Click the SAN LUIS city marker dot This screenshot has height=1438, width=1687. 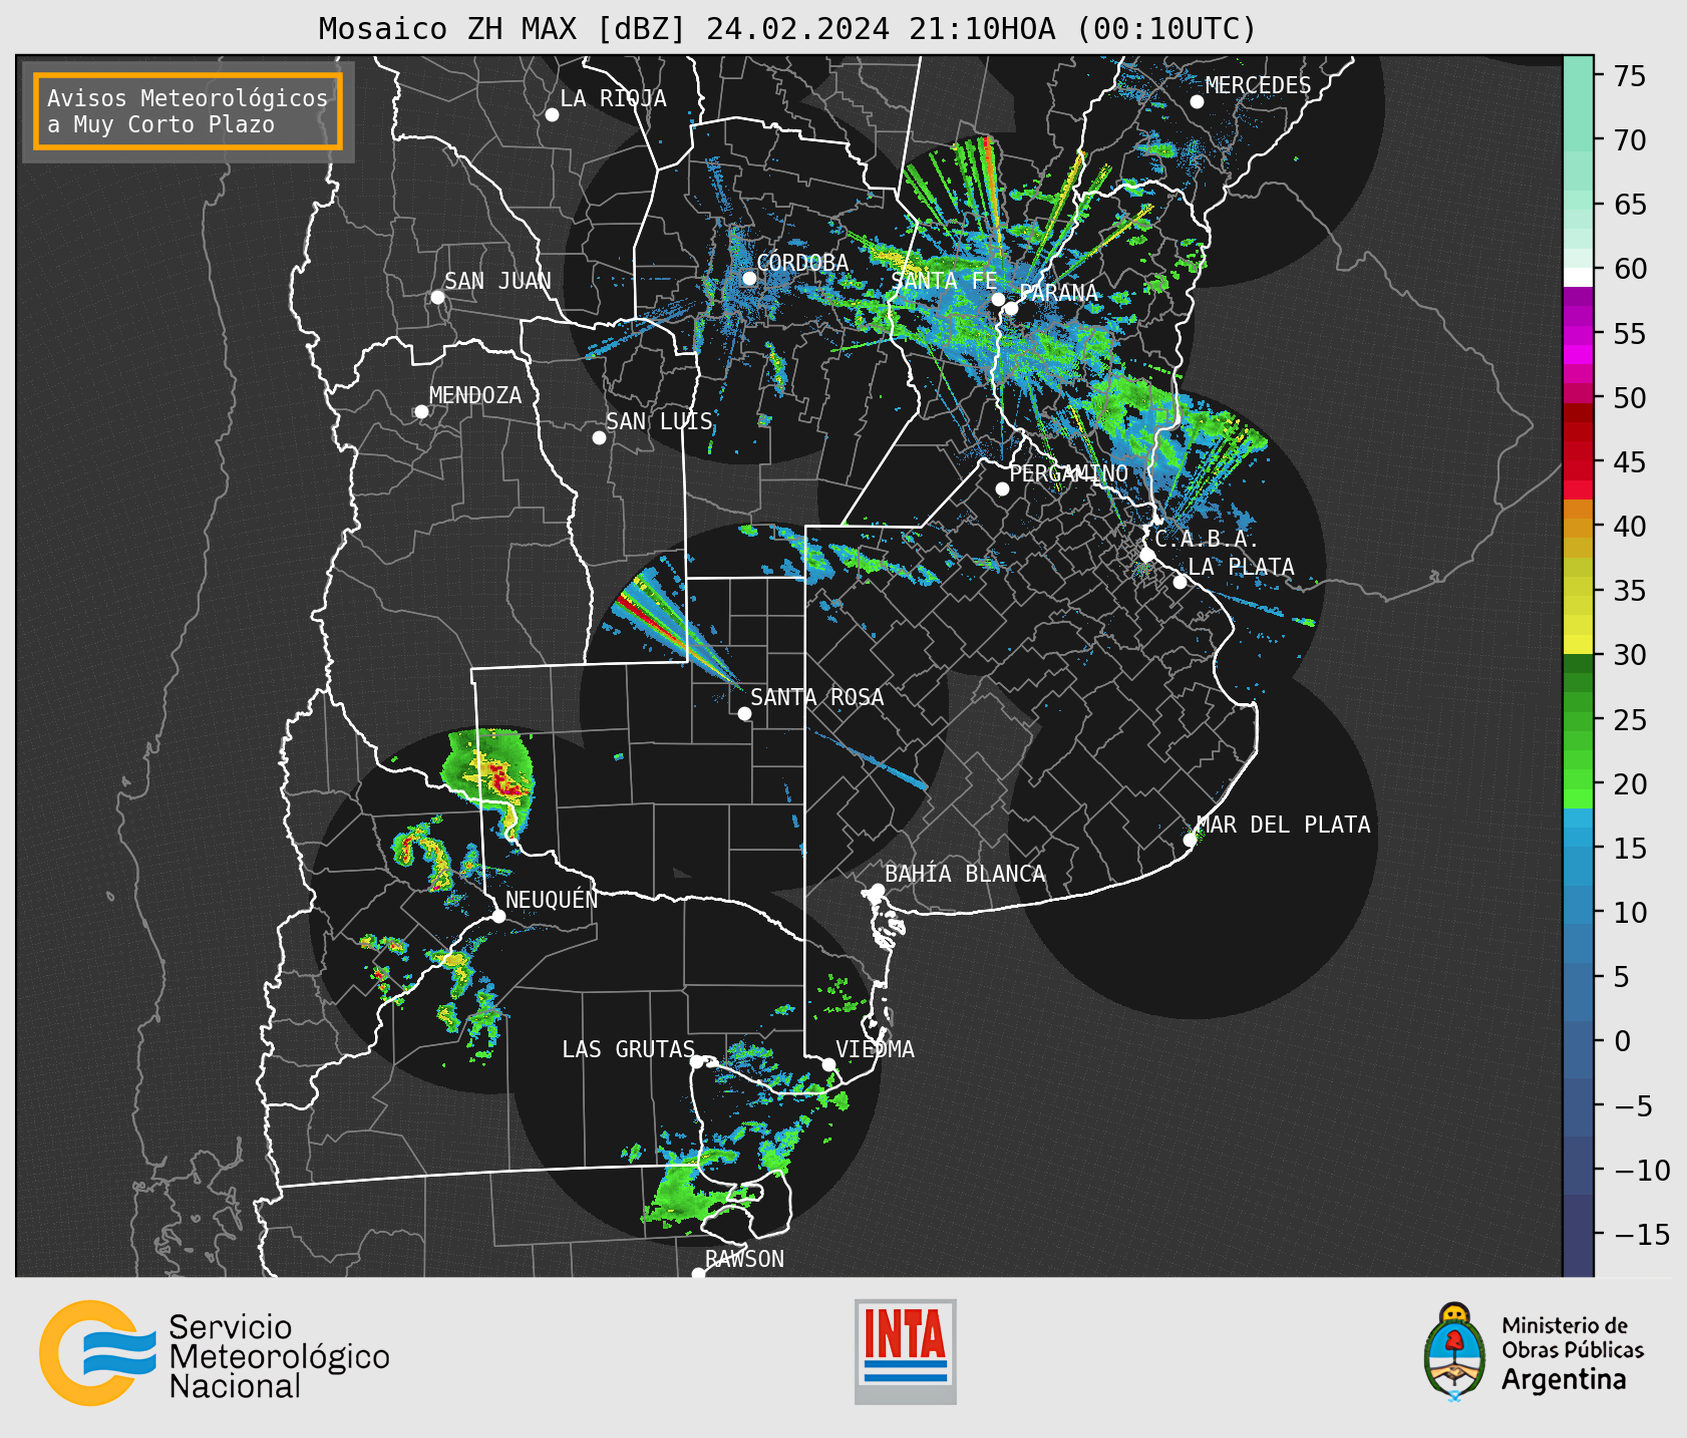599,438
